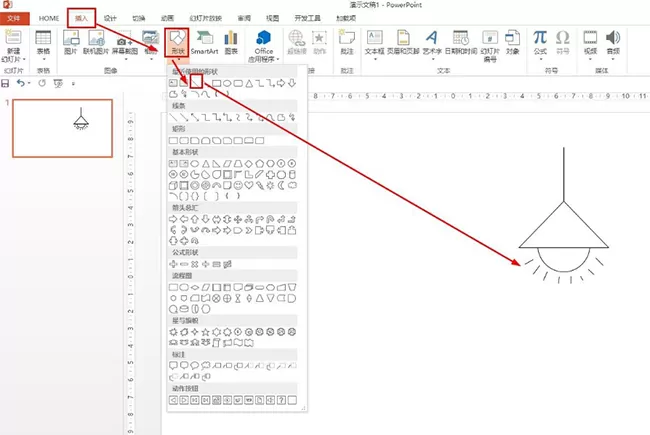Select the Isosceles Triangle in recently used shapes
This screenshot has height=435, width=650.
[x=249, y=83]
